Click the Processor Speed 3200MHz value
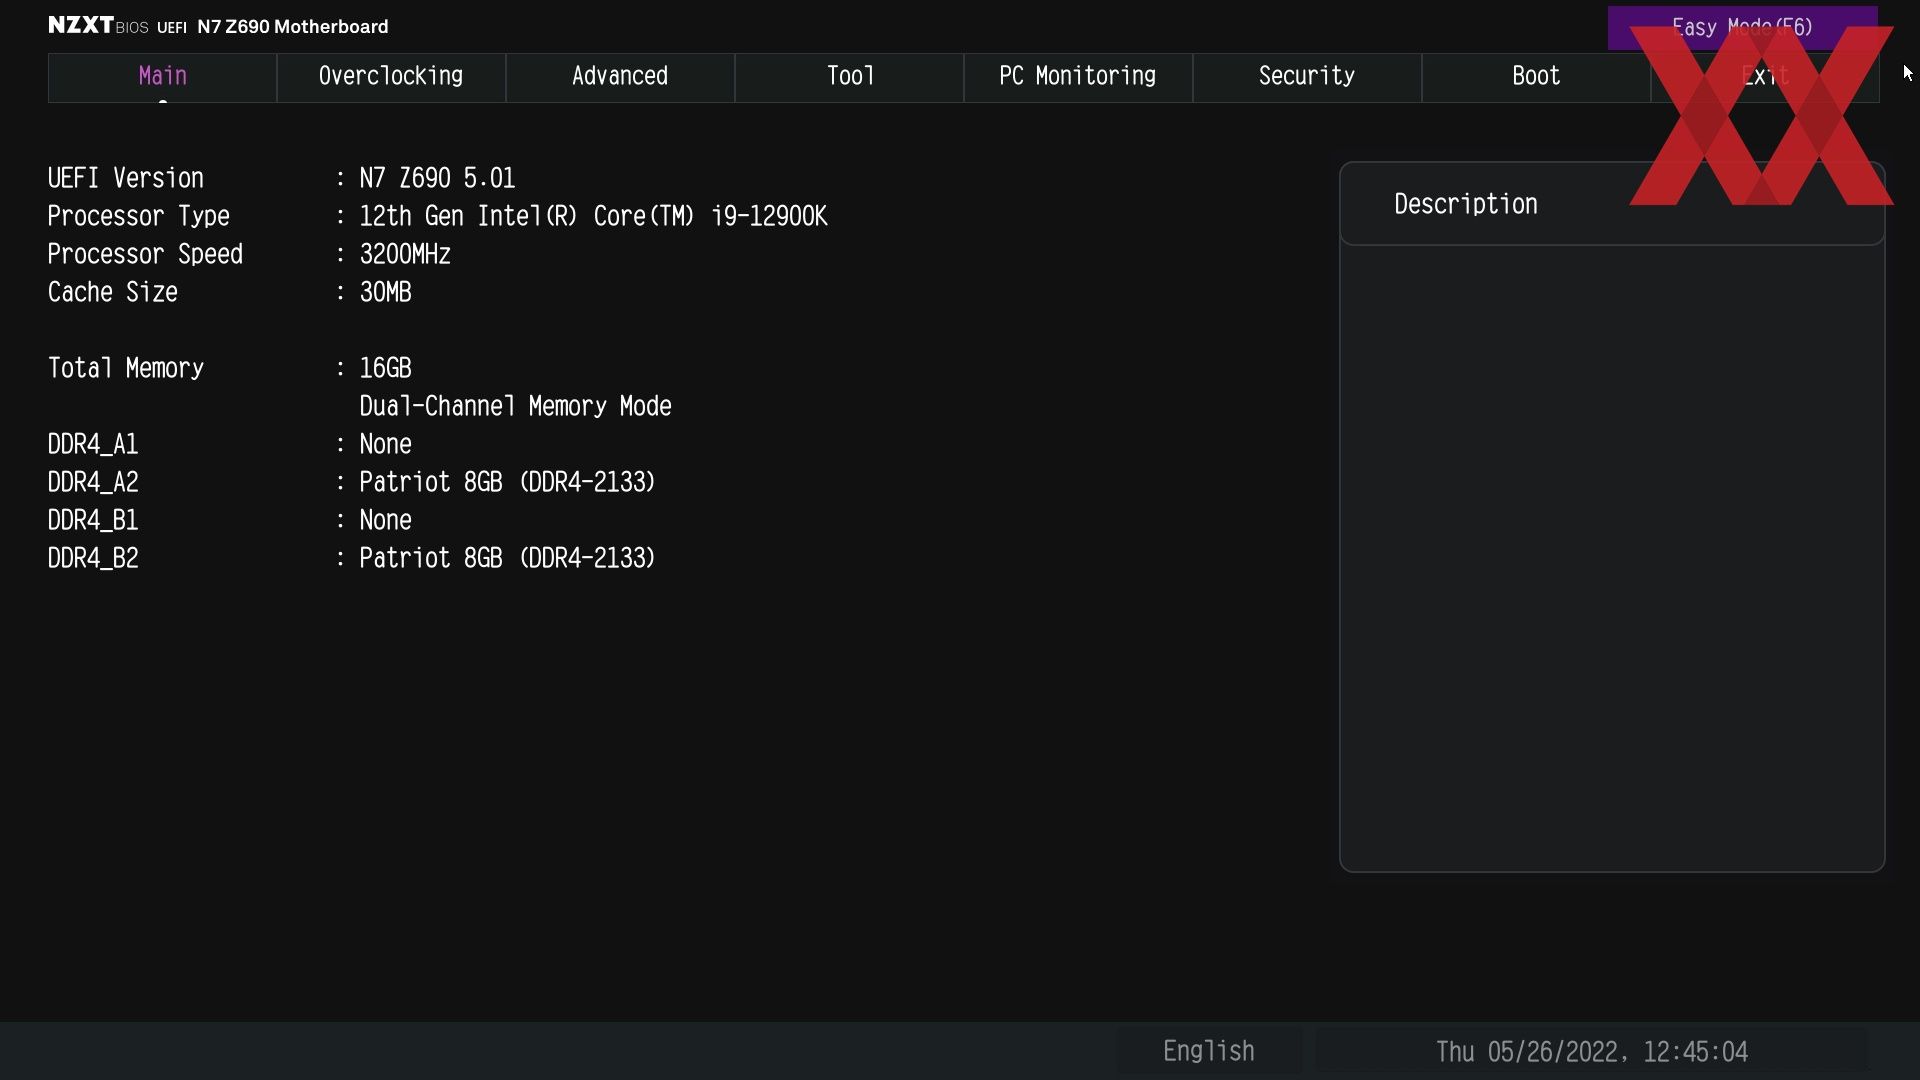Image resolution: width=1920 pixels, height=1080 pixels. [x=405, y=254]
